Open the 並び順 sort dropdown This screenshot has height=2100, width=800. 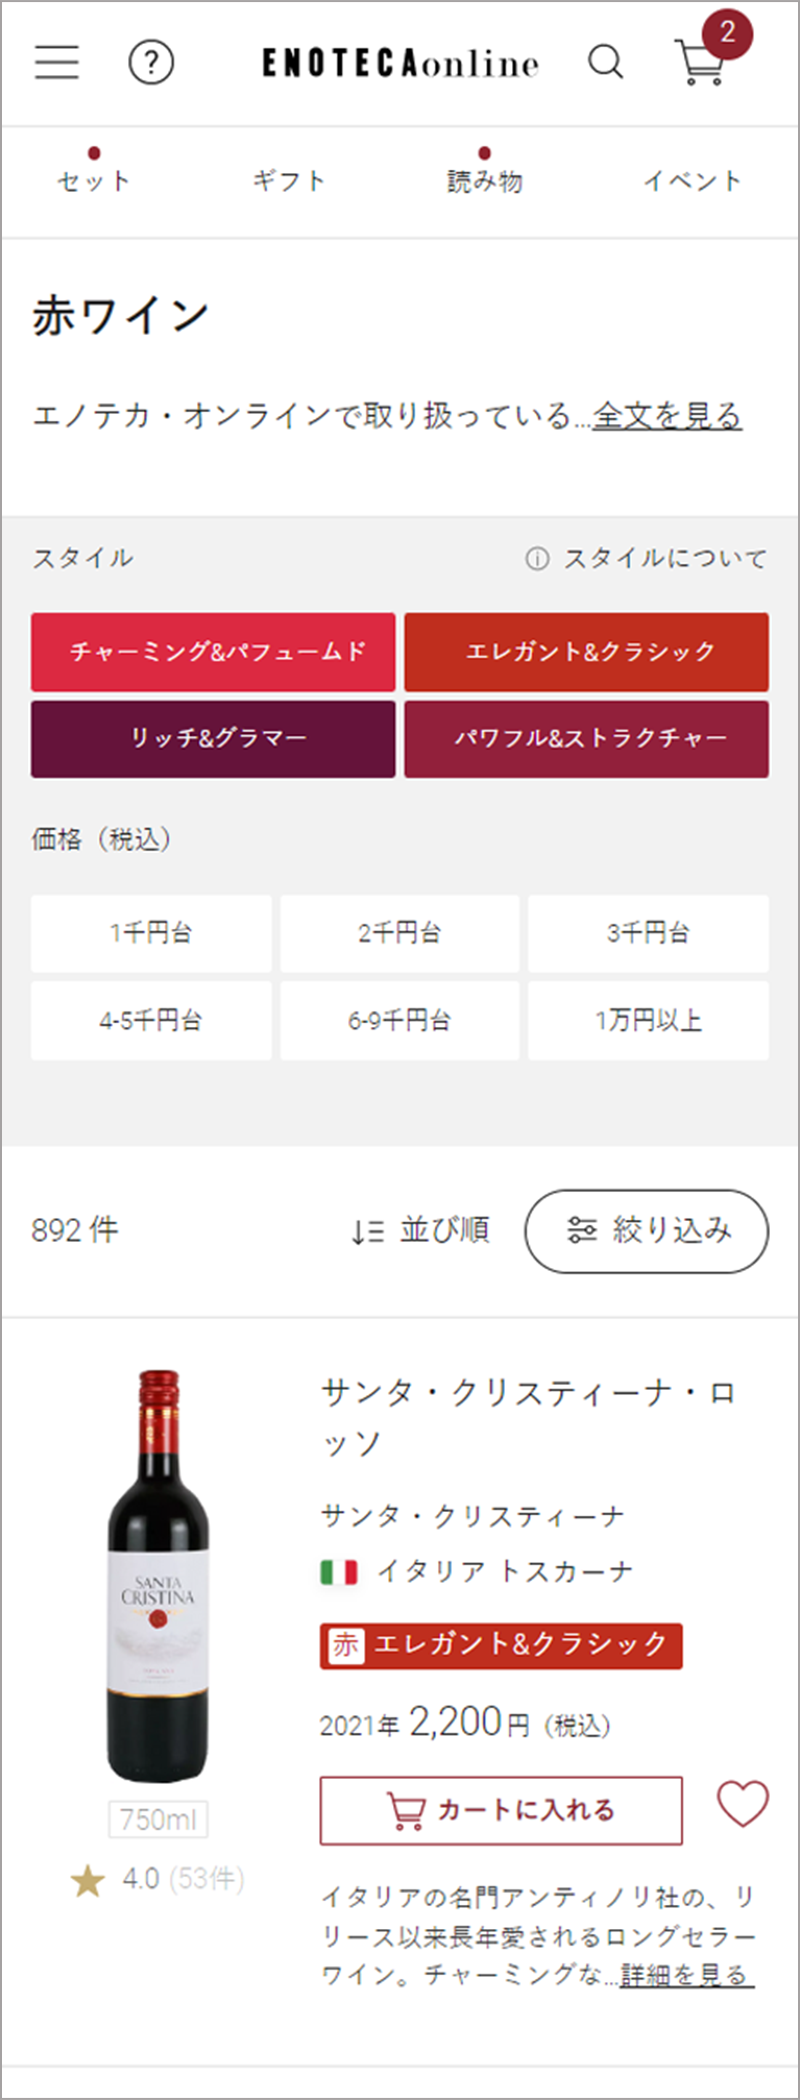tap(420, 1230)
